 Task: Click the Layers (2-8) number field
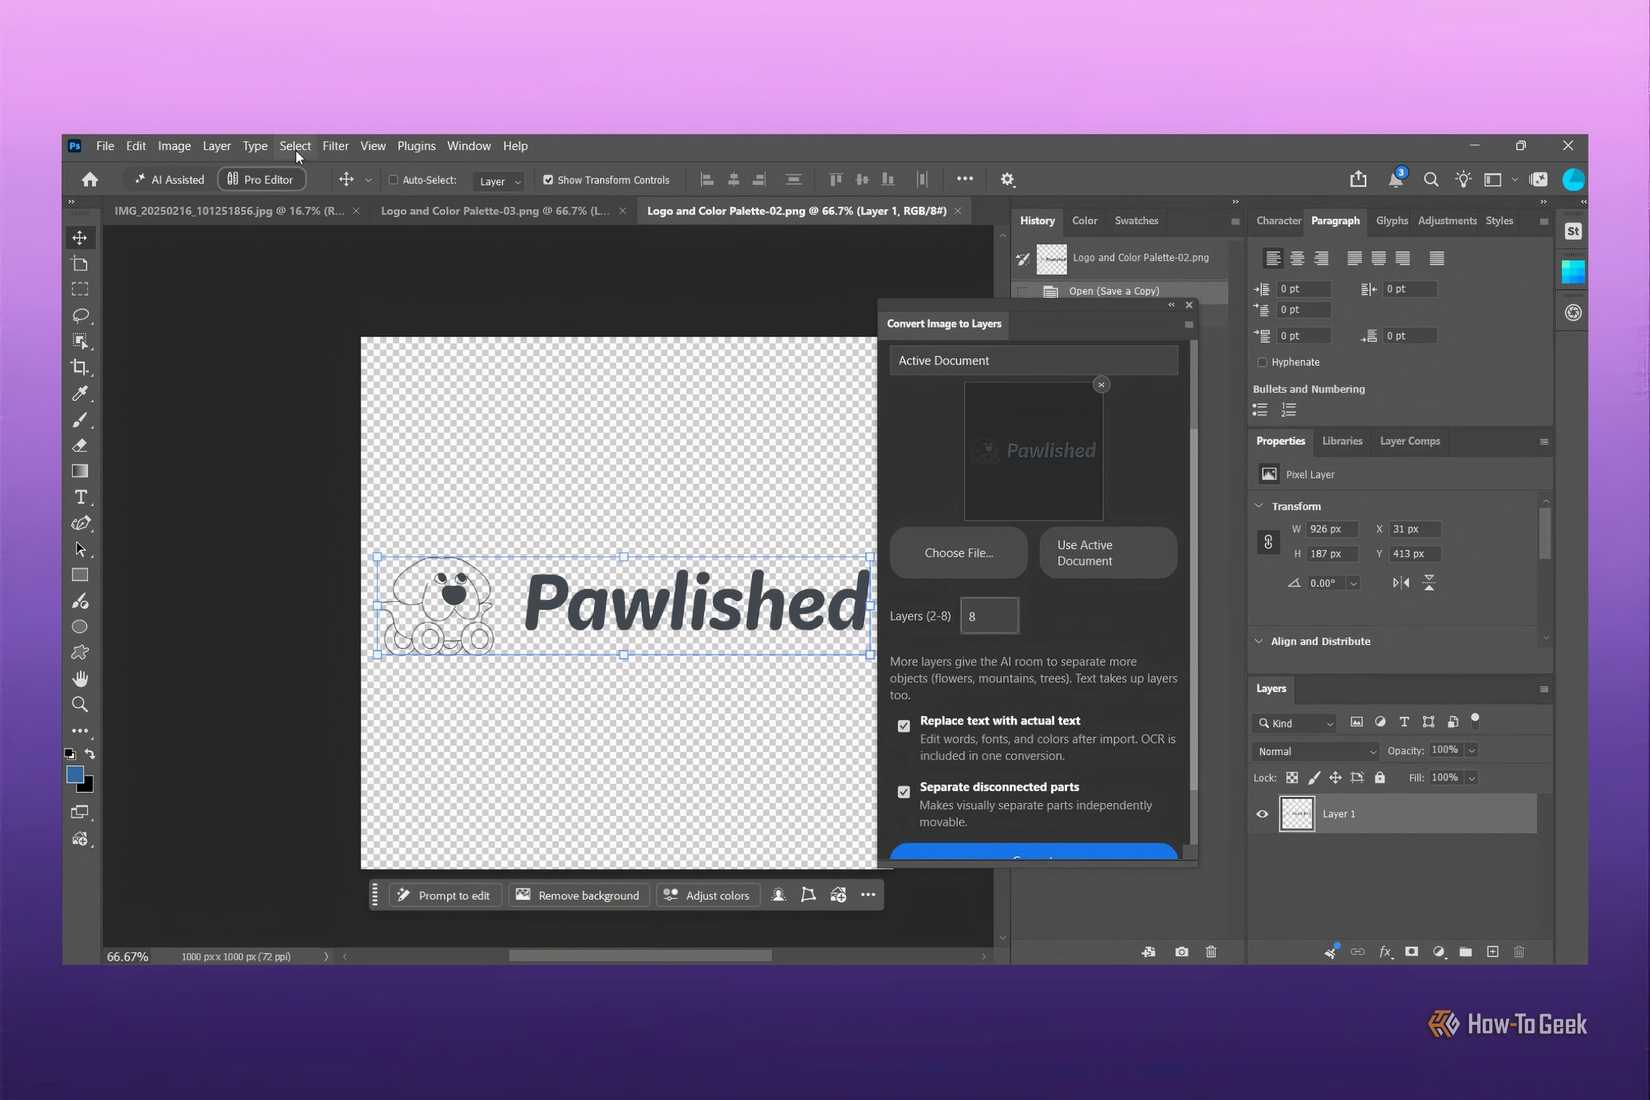coord(990,616)
